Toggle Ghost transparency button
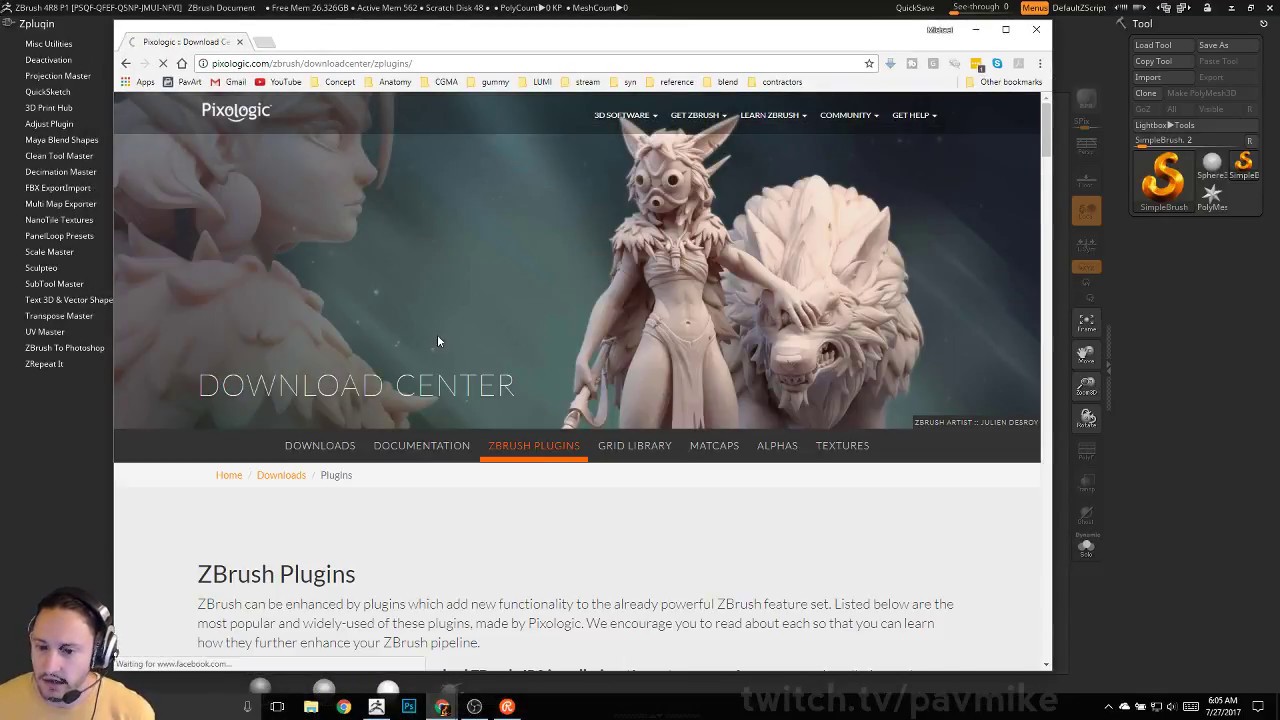This screenshot has height=720, width=1280. pyautogui.click(x=1086, y=516)
